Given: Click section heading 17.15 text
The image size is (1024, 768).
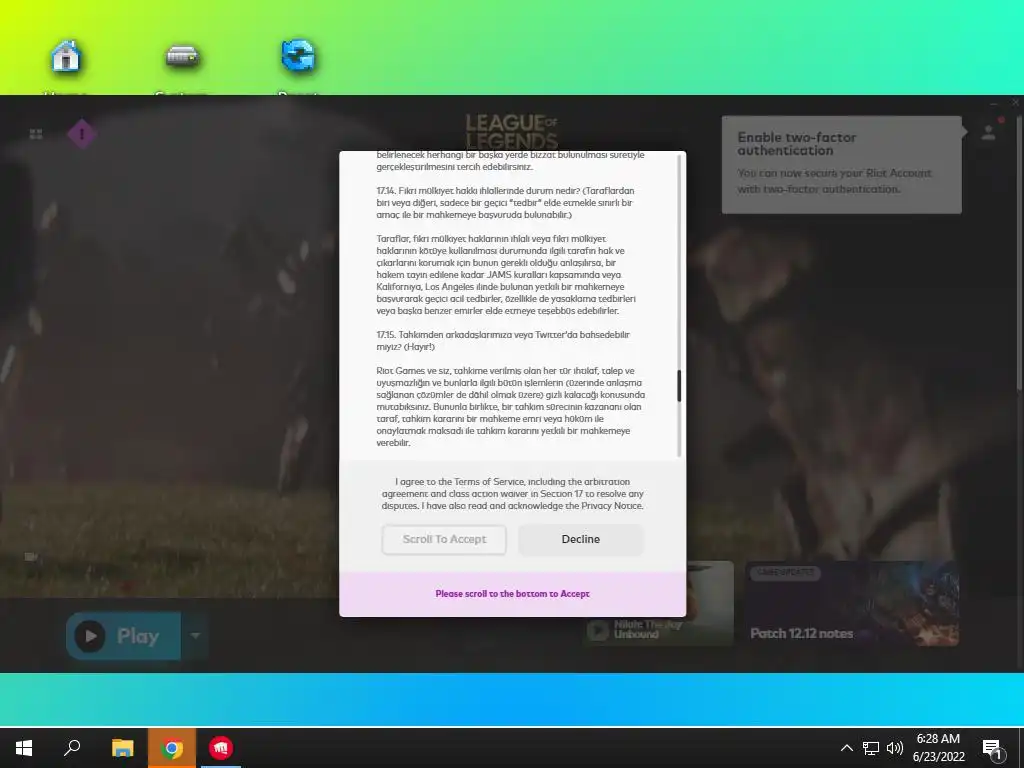Looking at the screenshot, I should click(503, 341).
